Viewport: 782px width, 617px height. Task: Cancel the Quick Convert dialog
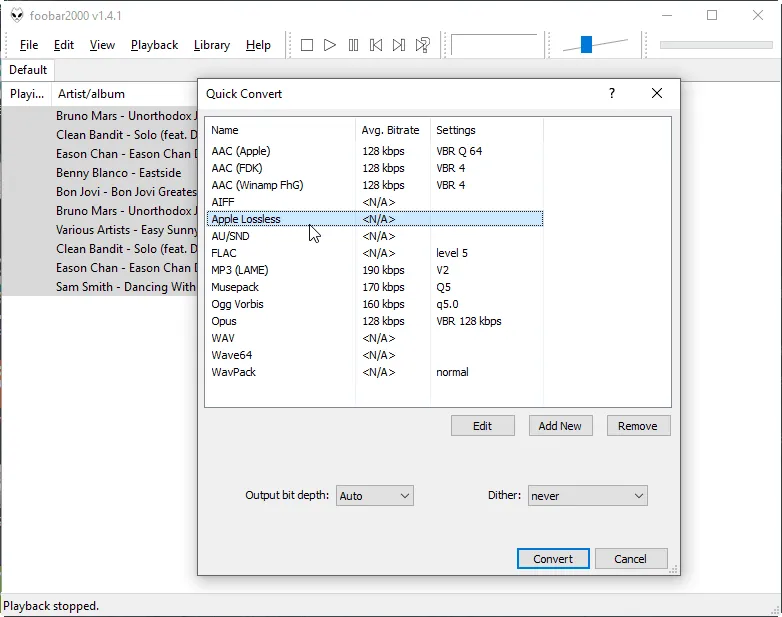point(630,559)
